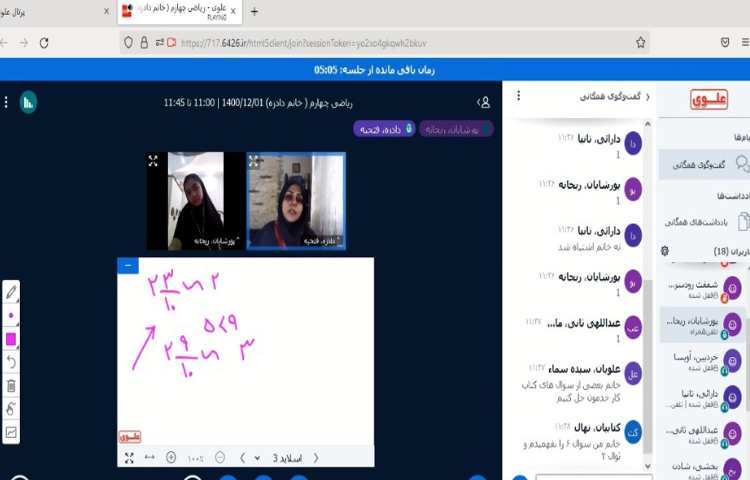Click session title ریاضی چهارم header text
This screenshot has height=480, width=750.
click(258, 103)
